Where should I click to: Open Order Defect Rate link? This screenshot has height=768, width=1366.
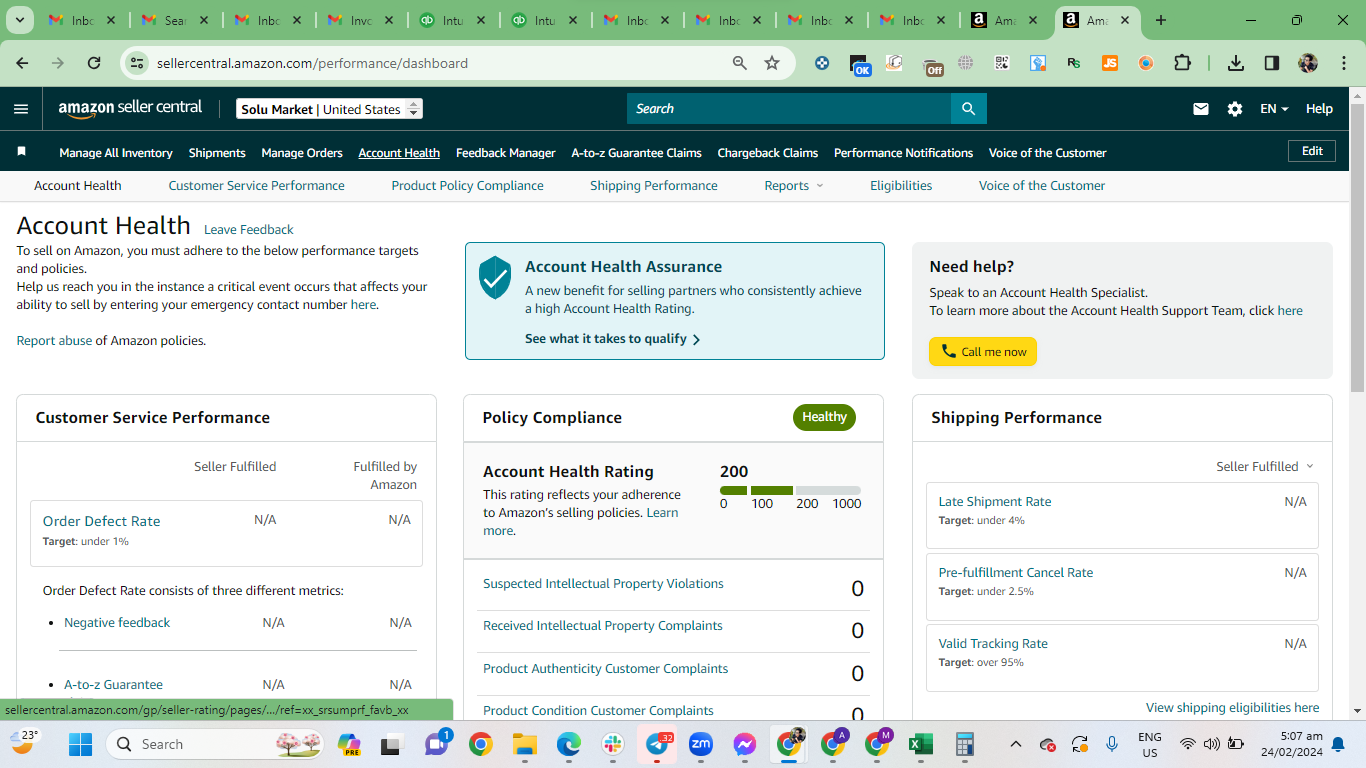[x=101, y=521]
